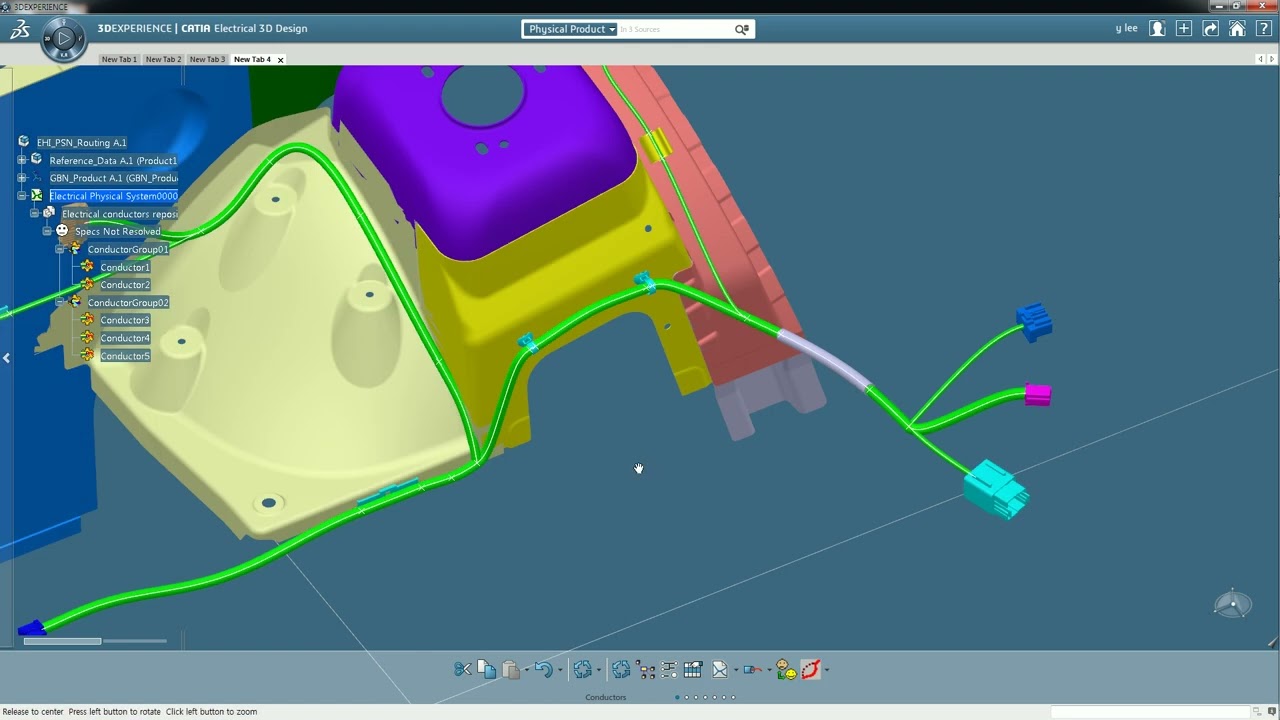1280x720 pixels.
Task: Open the Undo history dropdown arrow
Action: tap(560, 670)
